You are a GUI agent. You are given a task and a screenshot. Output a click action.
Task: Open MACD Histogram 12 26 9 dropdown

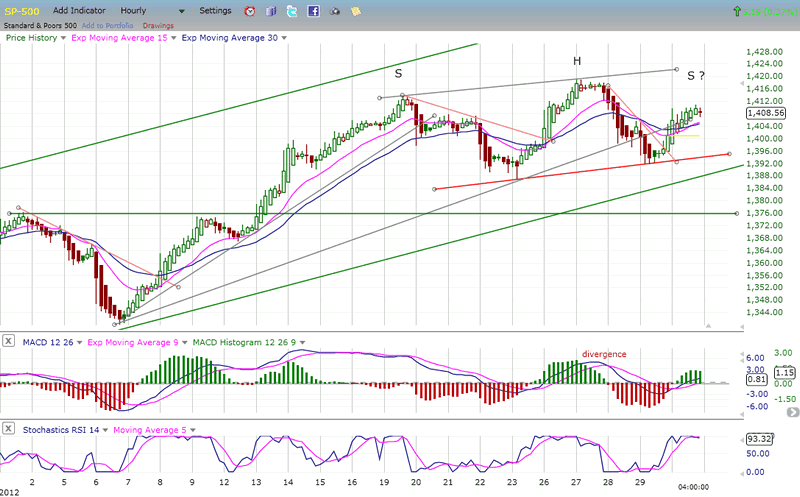point(303,343)
